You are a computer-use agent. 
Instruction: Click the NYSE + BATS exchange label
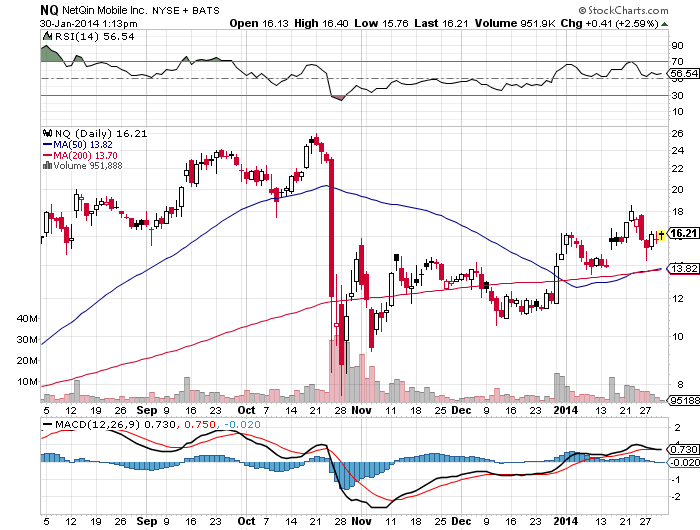point(186,10)
